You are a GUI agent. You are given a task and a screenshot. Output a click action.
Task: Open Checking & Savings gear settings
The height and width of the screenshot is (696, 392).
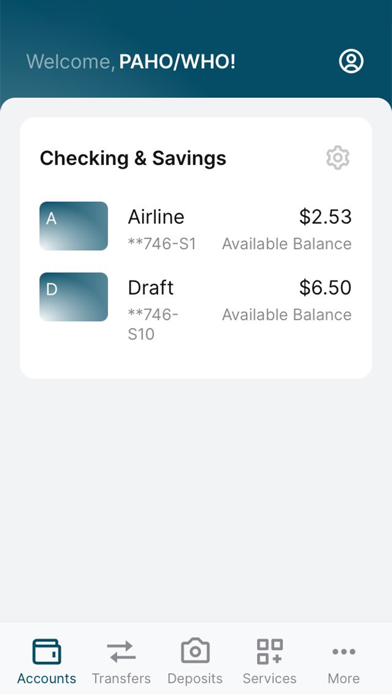pyautogui.click(x=338, y=158)
